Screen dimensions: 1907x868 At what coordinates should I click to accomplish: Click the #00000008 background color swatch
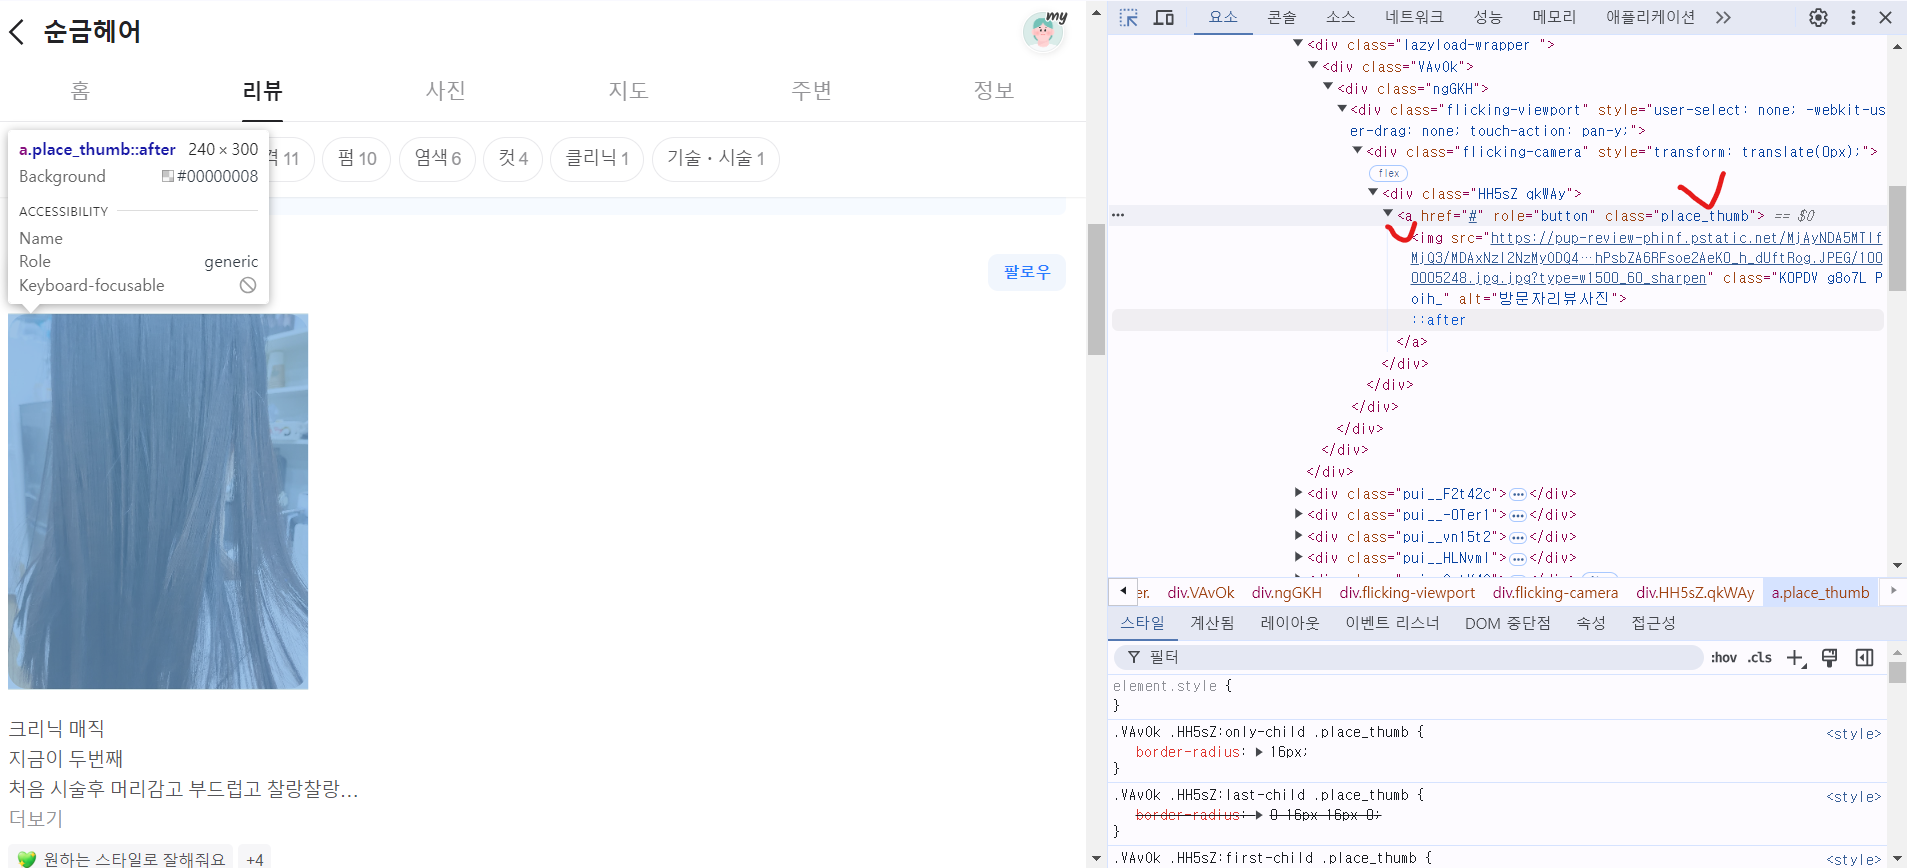click(x=168, y=176)
